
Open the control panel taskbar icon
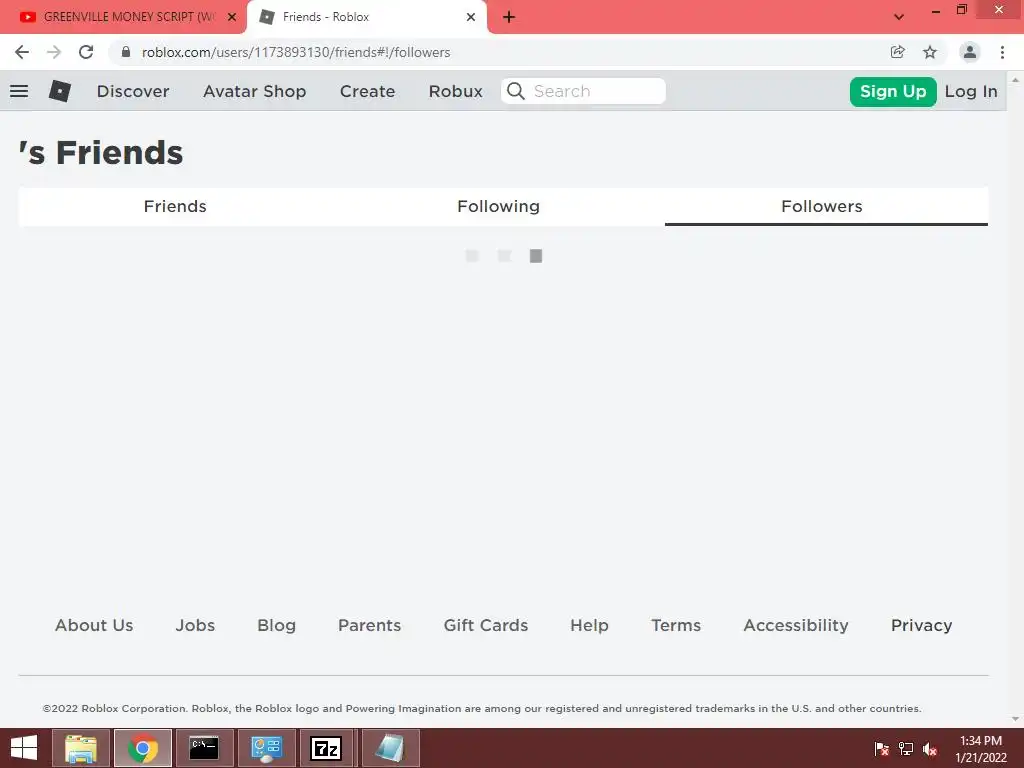coord(266,748)
